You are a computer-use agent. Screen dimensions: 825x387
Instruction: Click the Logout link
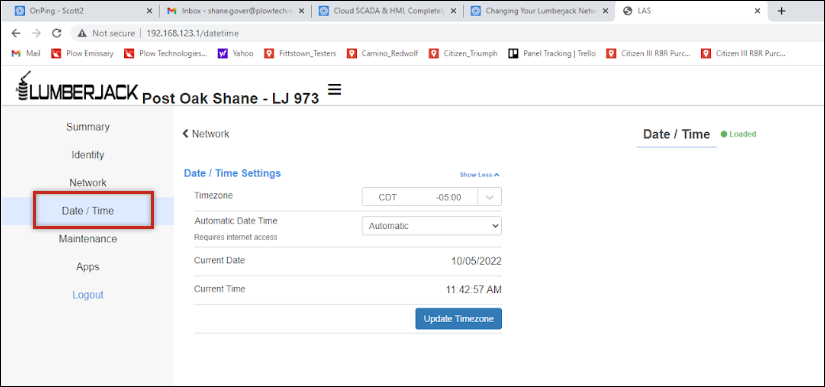(x=88, y=295)
